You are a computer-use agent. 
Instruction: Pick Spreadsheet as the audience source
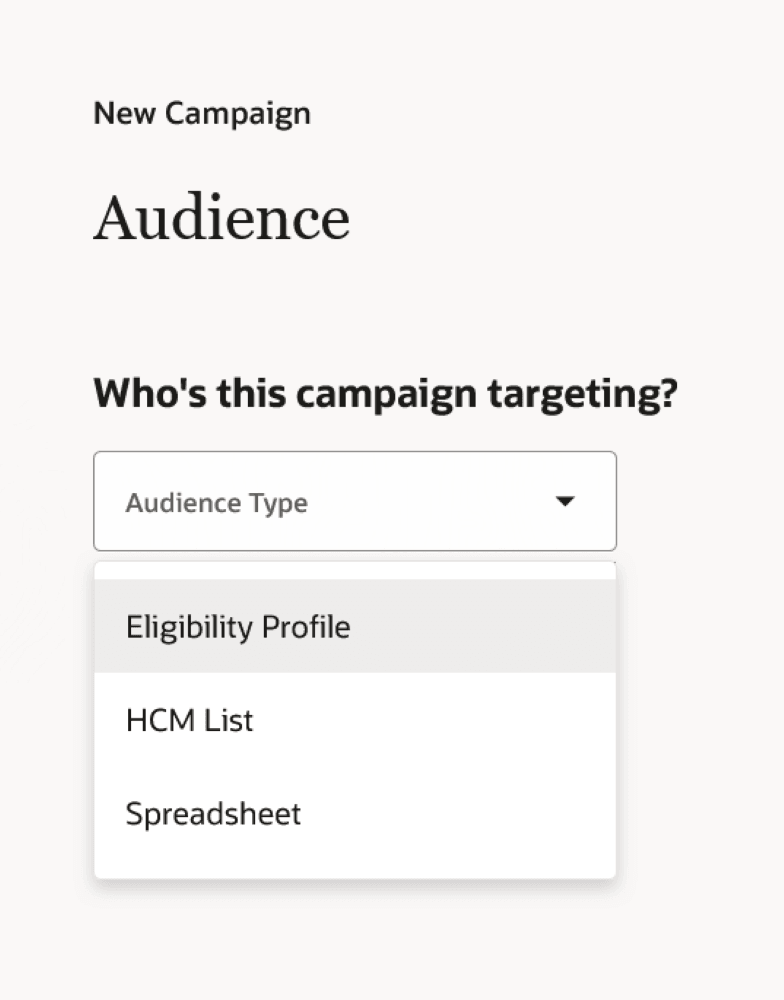point(213,814)
